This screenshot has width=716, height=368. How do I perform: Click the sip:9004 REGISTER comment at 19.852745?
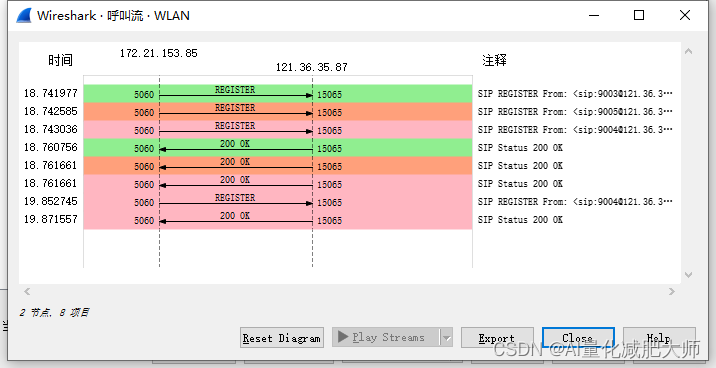(x=575, y=202)
